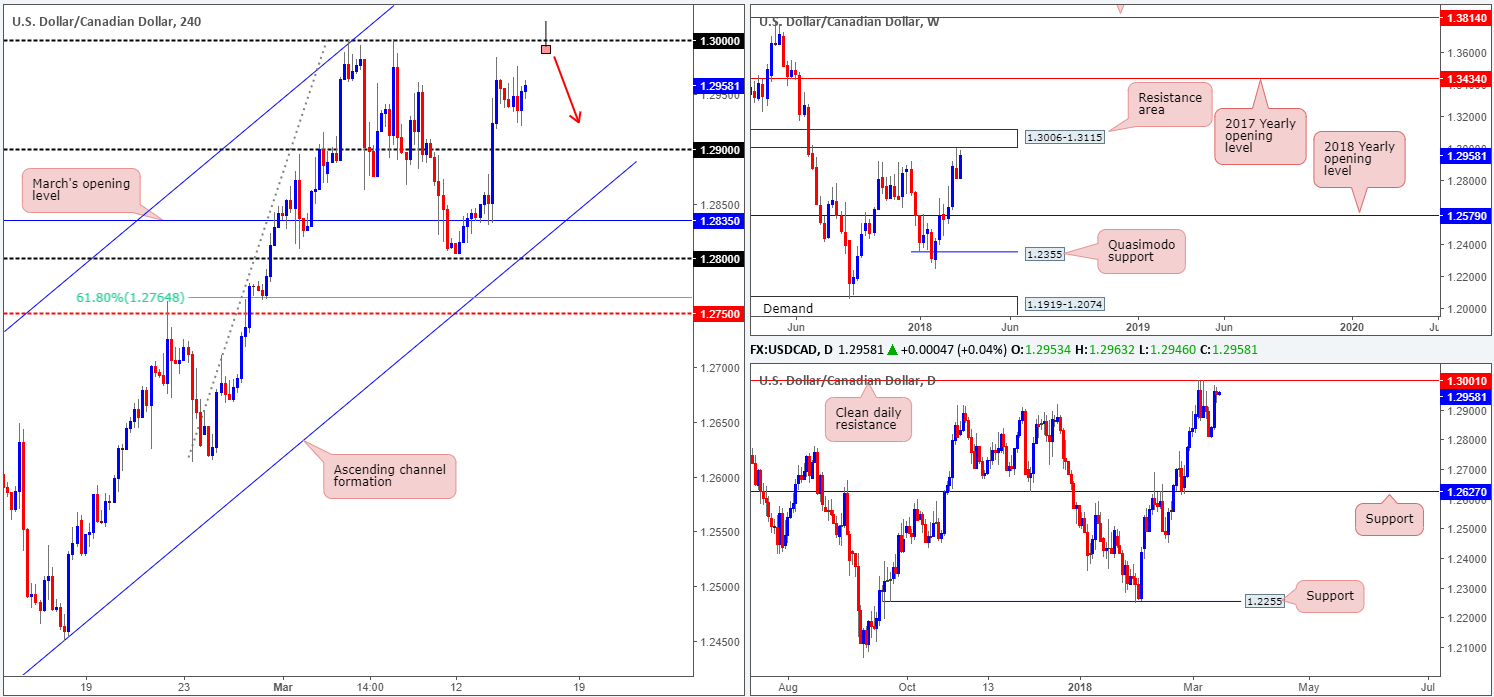Image resolution: width=1494 pixels, height=697 pixels.
Task: Click the blue 1.29581 current price label on 240 chart
Action: [x=718, y=86]
